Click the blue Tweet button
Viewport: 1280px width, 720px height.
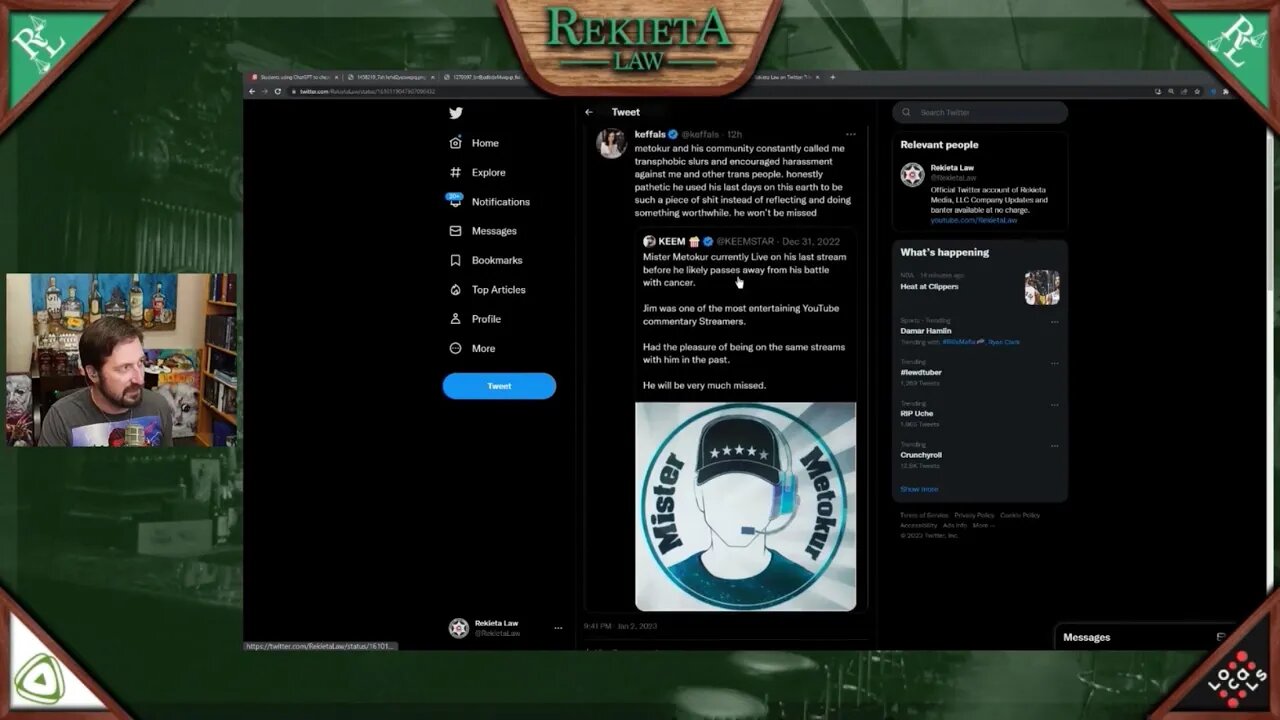coord(499,386)
